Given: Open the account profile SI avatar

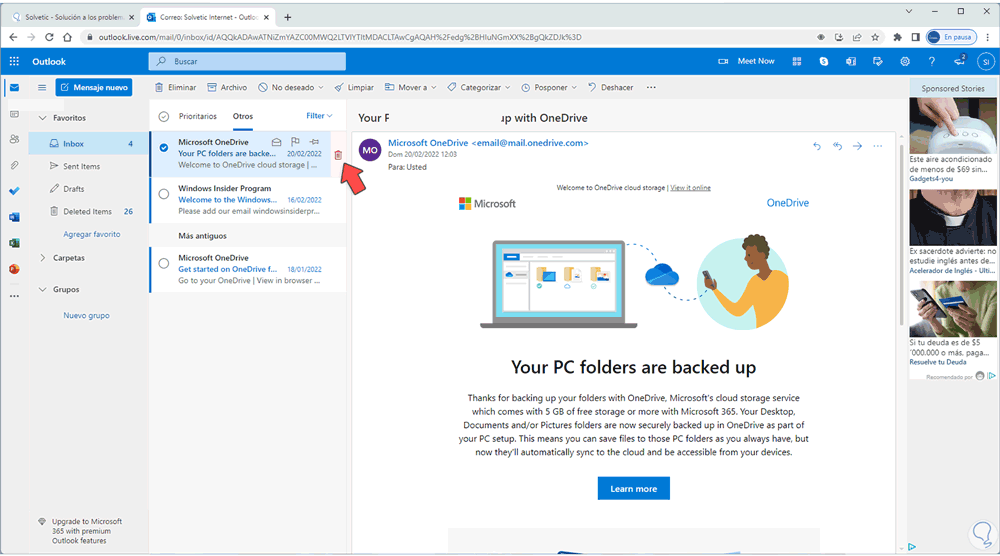Looking at the screenshot, I should (x=986, y=61).
